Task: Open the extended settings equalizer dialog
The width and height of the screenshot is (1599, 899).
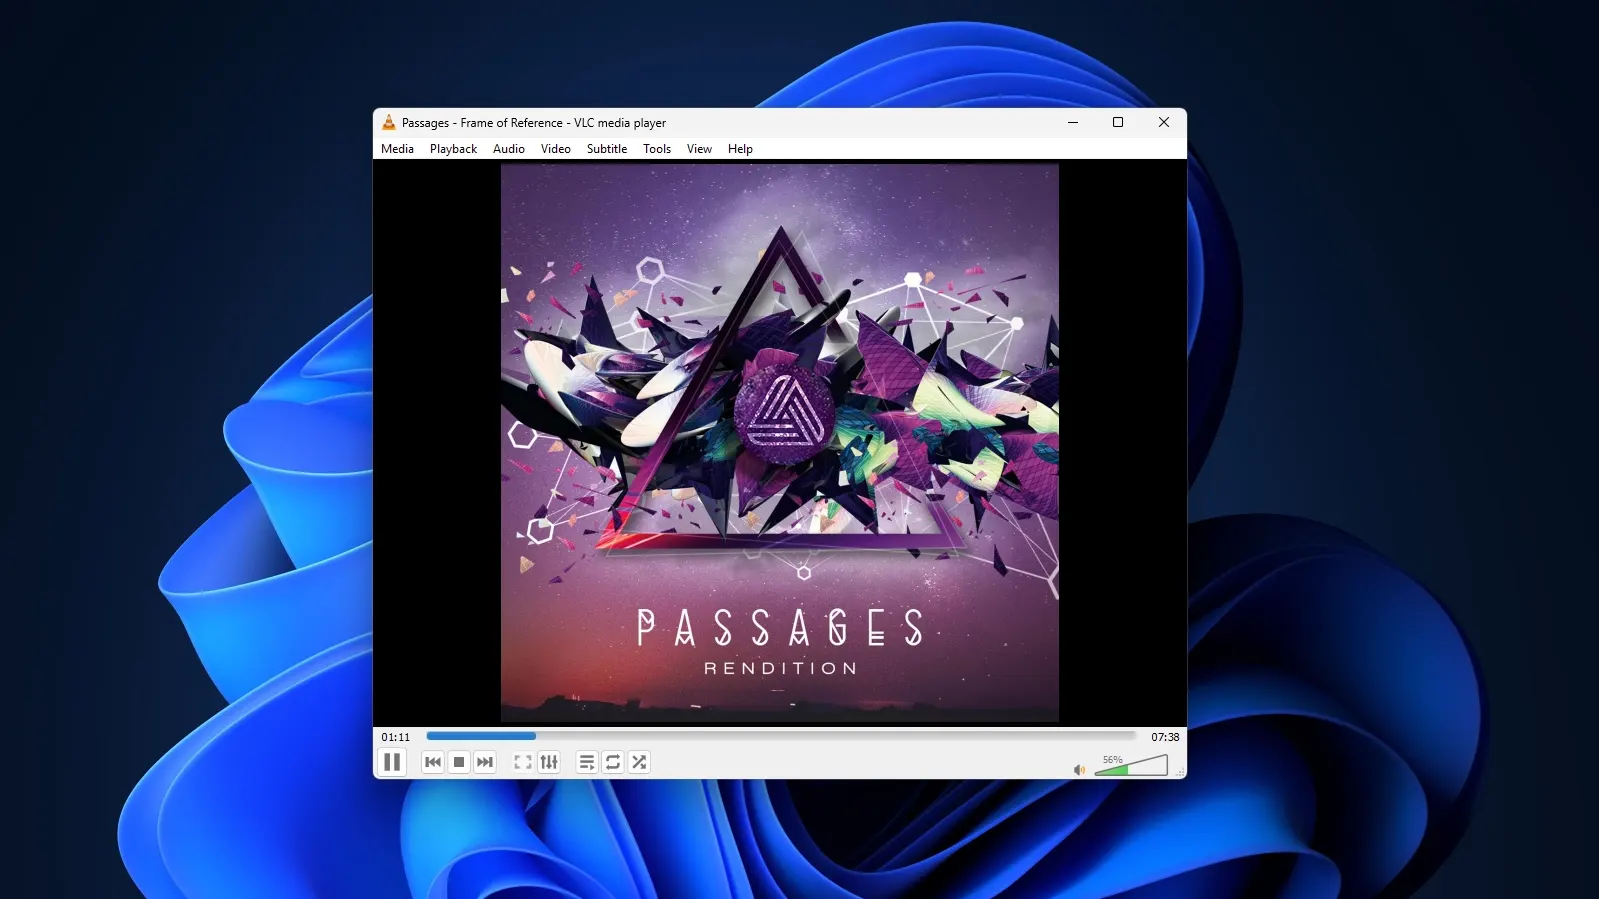Action: click(x=549, y=762)
